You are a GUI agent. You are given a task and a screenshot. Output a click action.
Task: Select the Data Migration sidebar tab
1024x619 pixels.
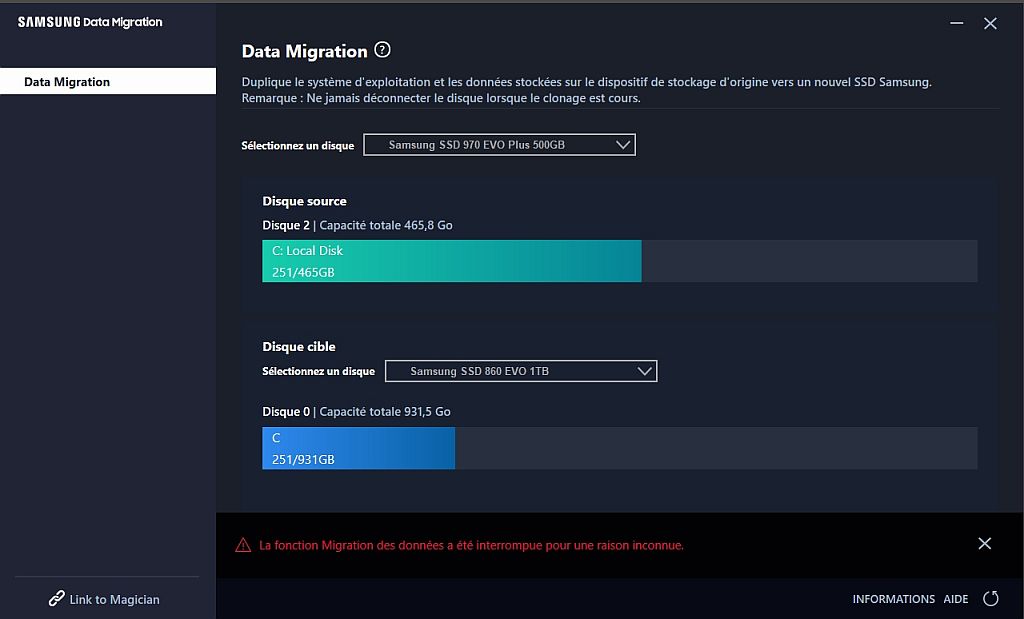pos(108,82)
